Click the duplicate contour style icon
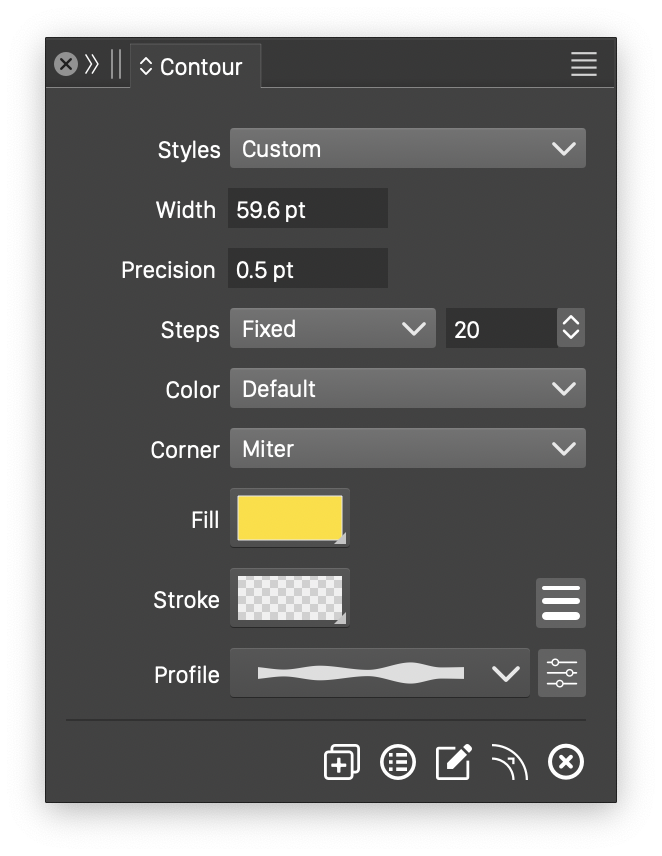This screenshot has width=662, height=856. click(341, 762)
